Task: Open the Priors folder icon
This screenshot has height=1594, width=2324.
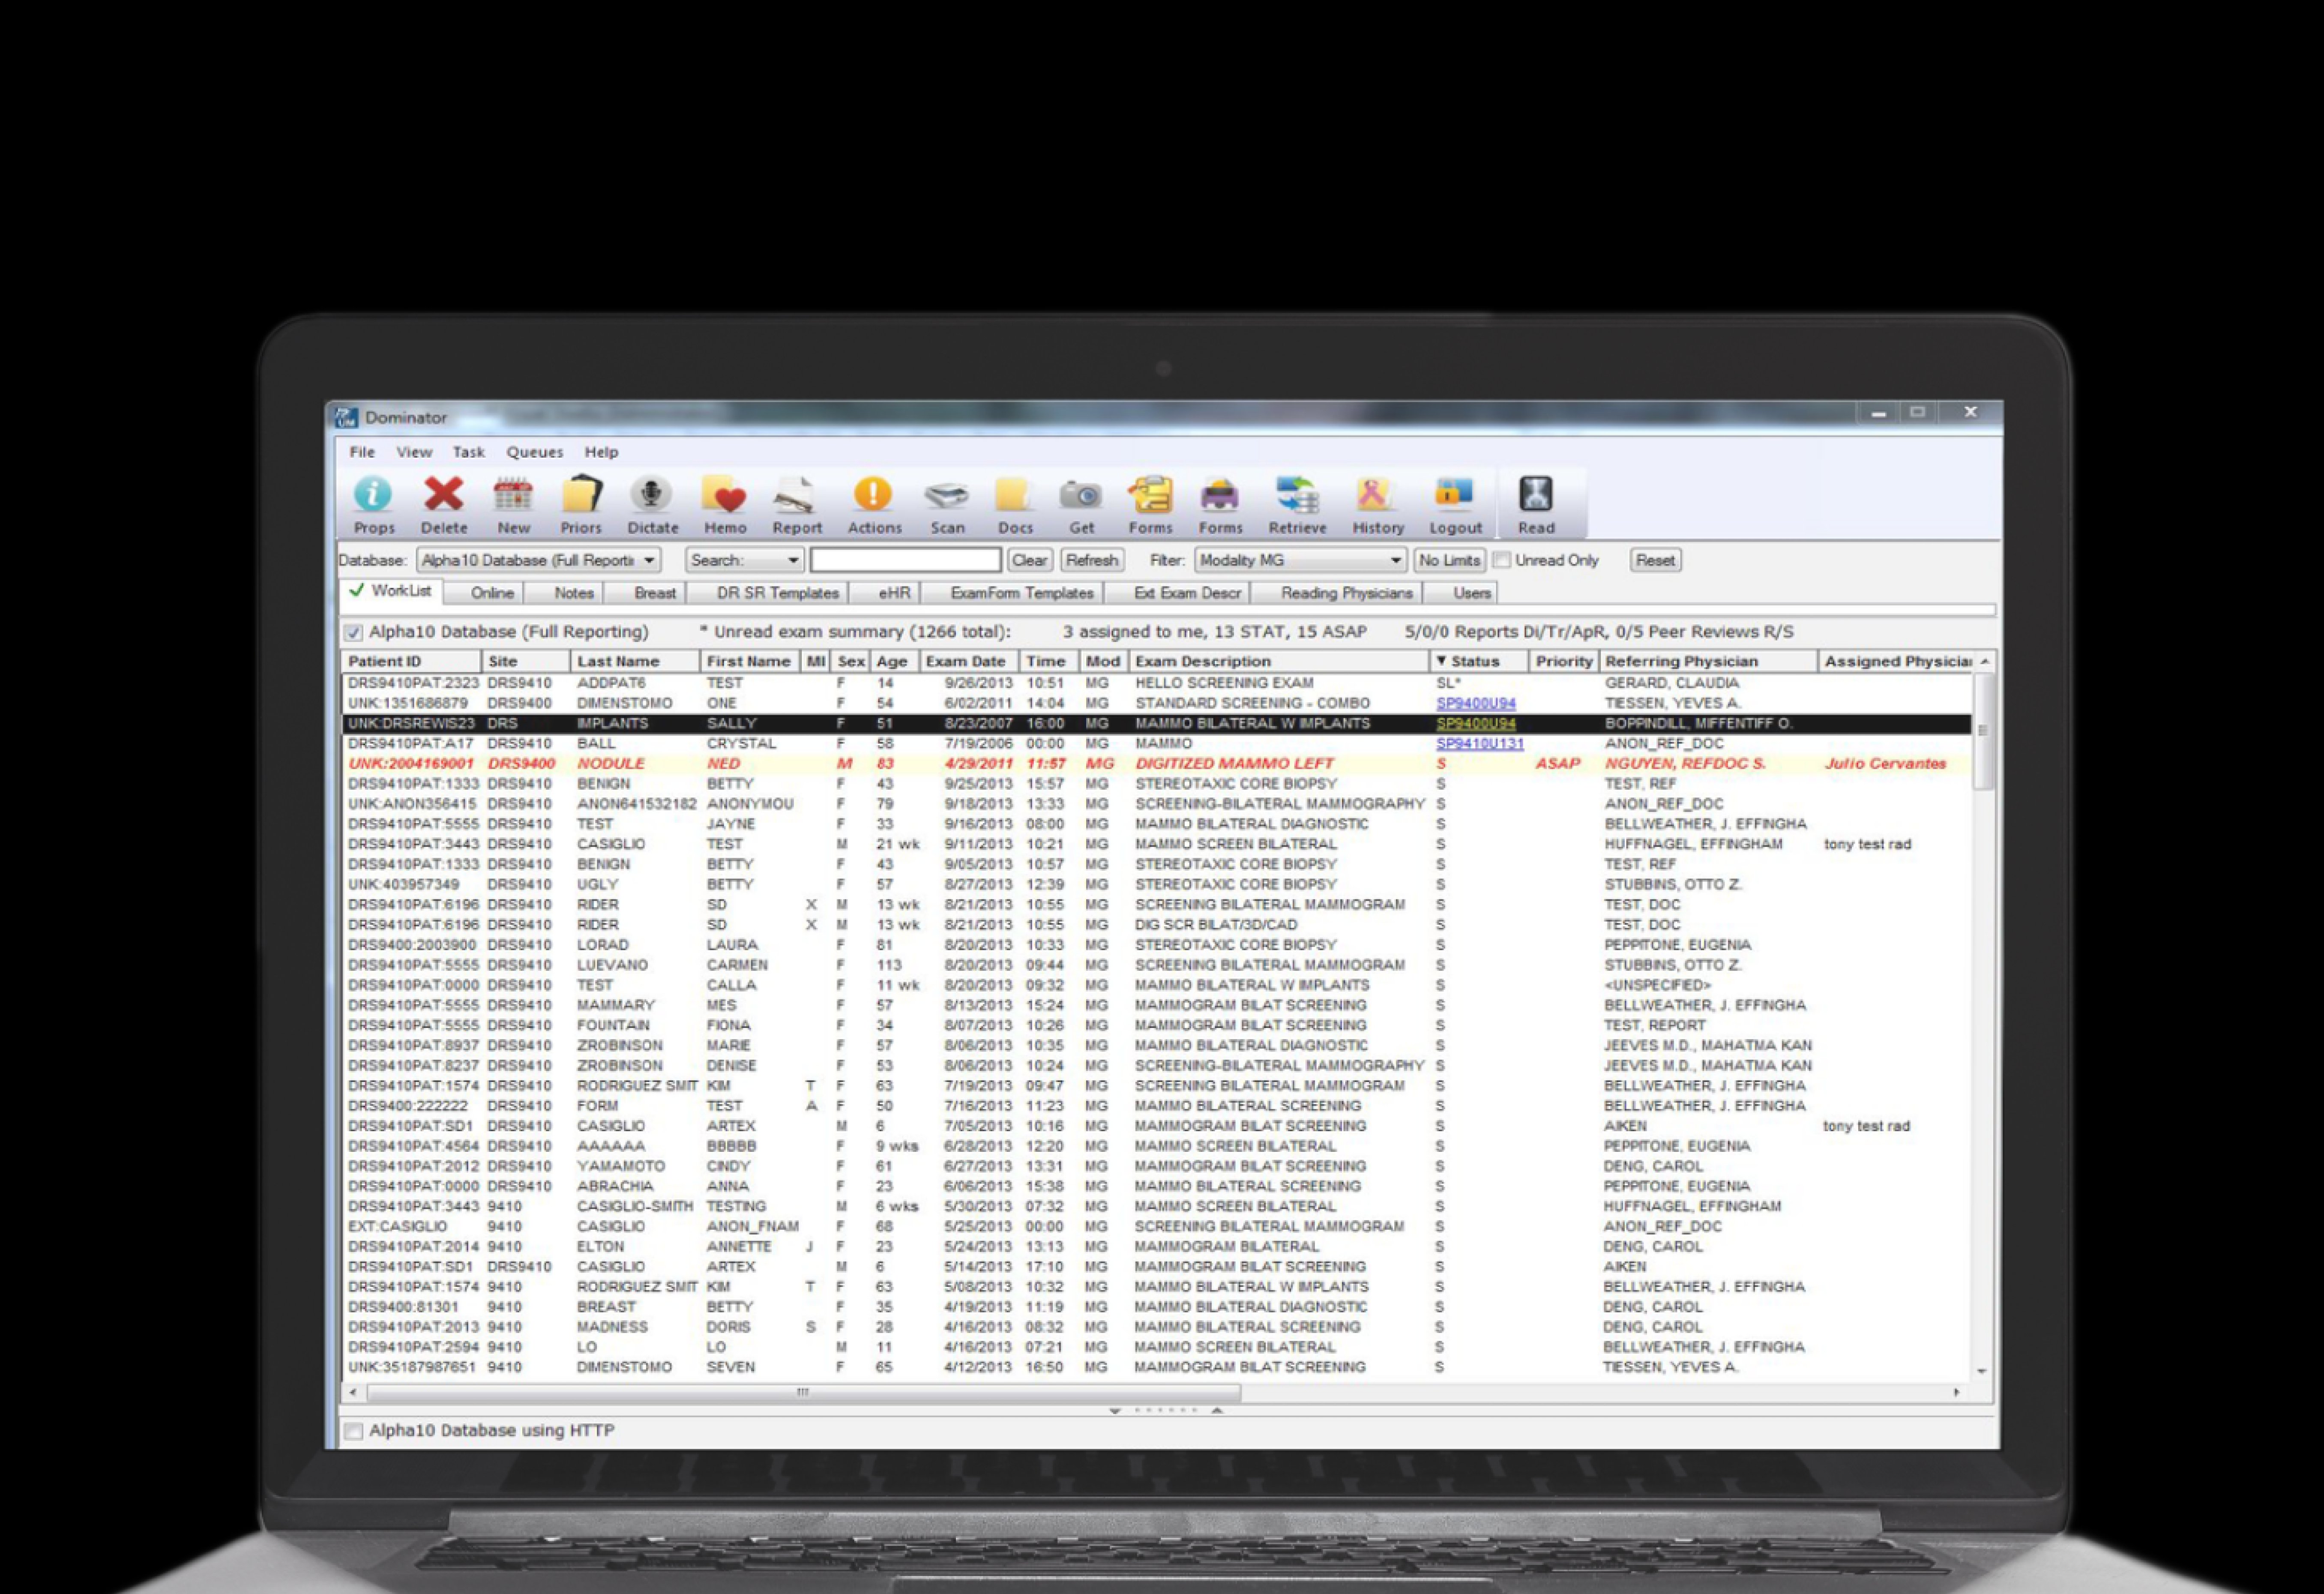Action: tap(581, 504)
